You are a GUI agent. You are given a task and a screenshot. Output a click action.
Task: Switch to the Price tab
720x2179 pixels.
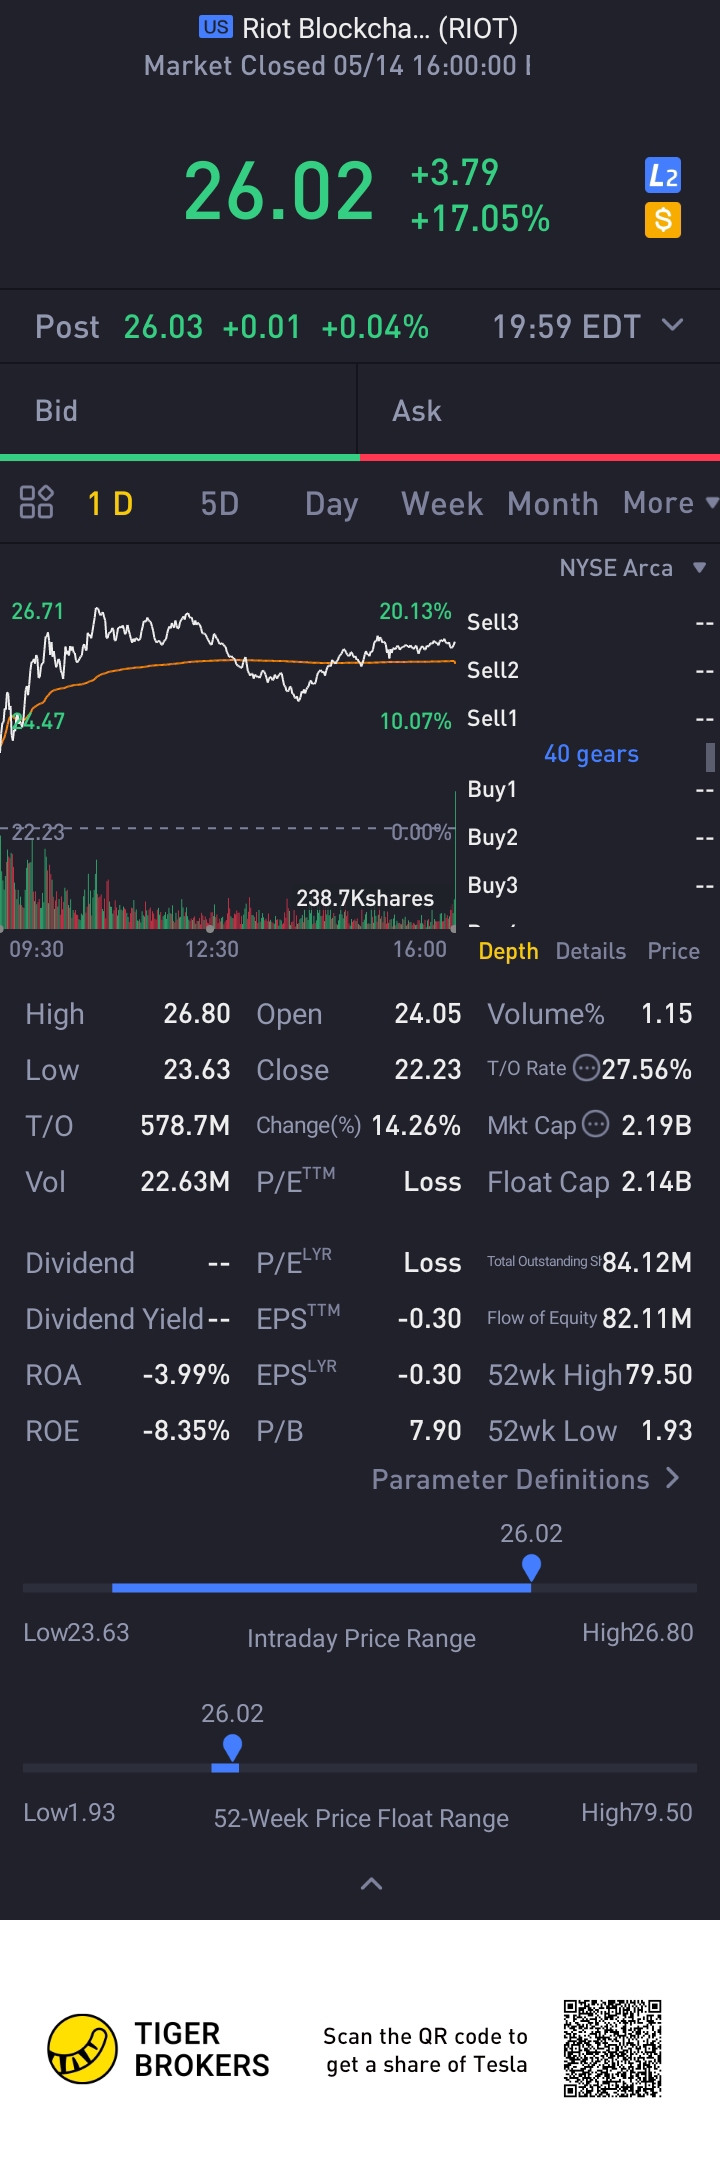click(673, 951)
